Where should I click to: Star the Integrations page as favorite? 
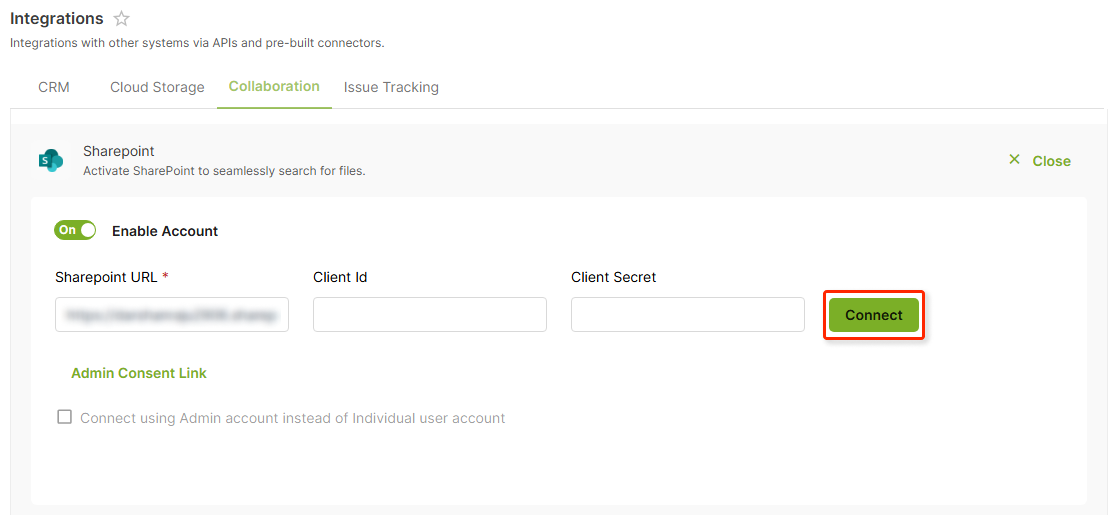point(121,19)
